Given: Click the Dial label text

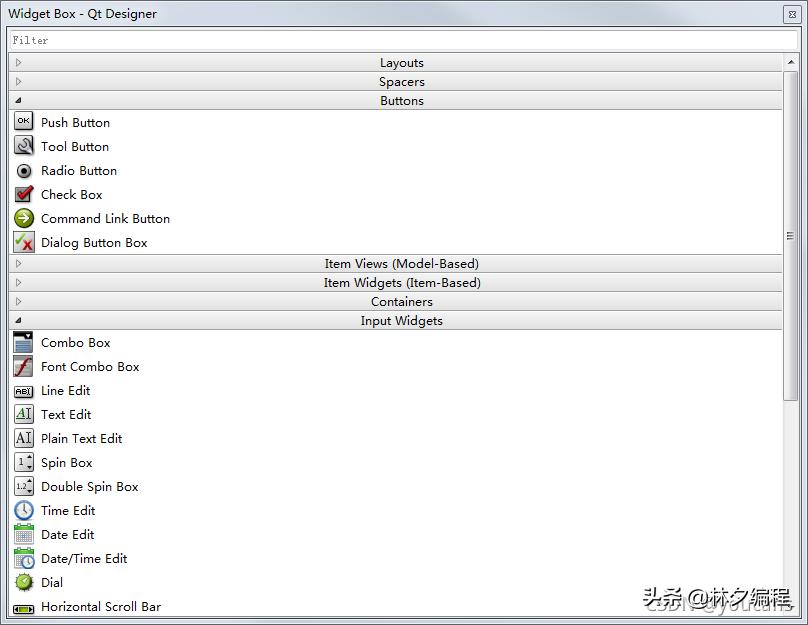Looking at the screenshot, I should coord(53,583).
